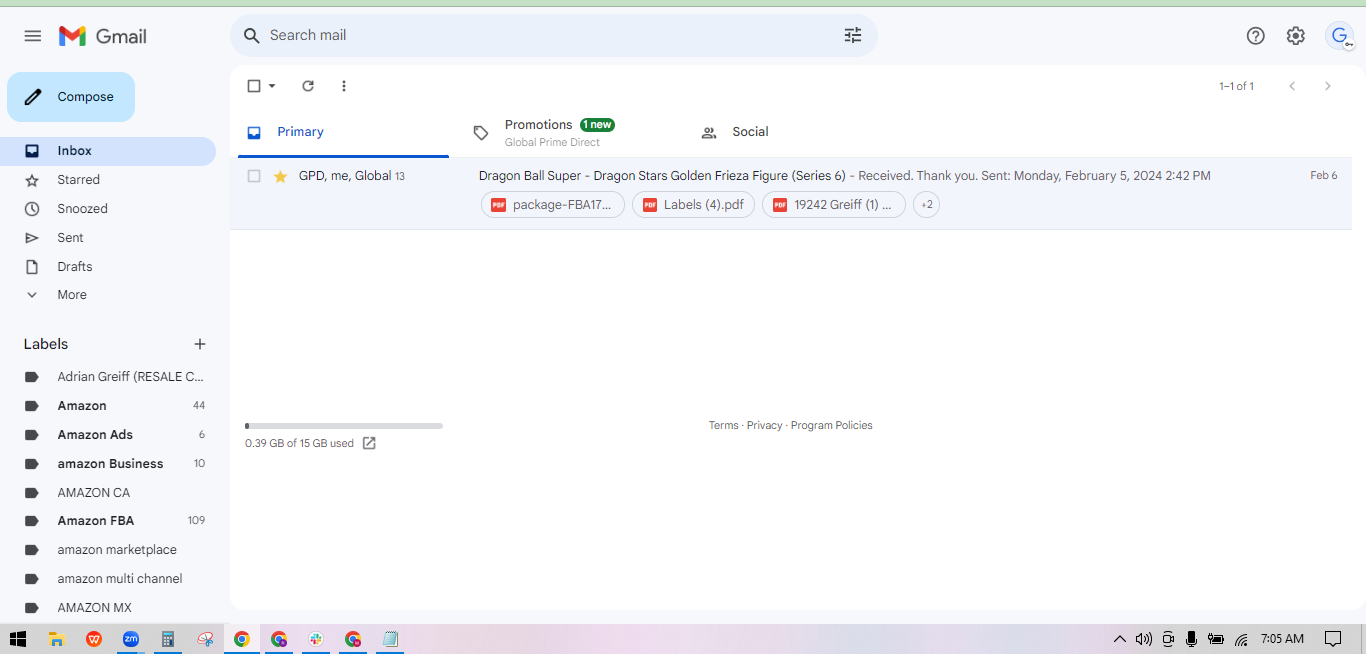Open Labels (4).pdf attachment chip
1366x654 pixels.
693,205
